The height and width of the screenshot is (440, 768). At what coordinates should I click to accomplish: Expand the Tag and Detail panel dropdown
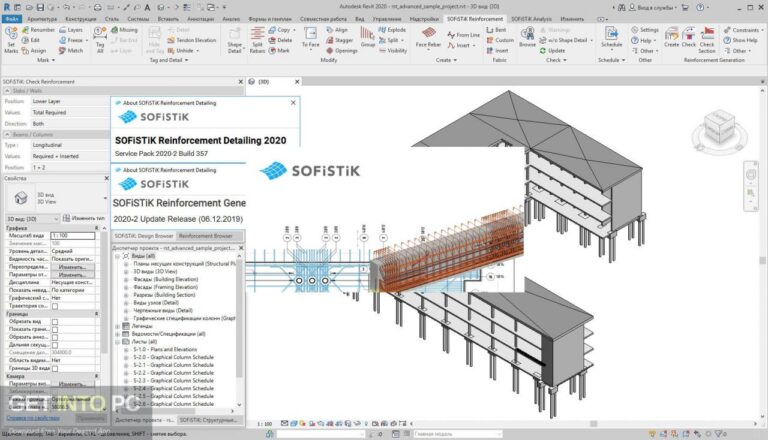click(169, 60)
